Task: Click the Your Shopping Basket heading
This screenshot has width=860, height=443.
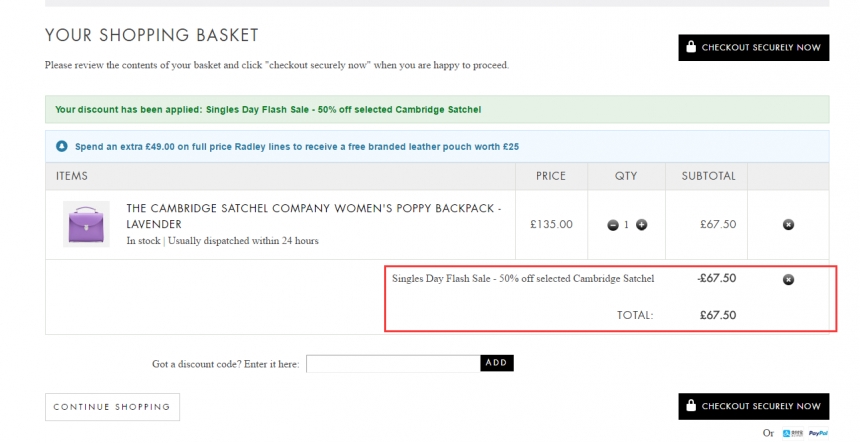Action: tap(151, 35)
